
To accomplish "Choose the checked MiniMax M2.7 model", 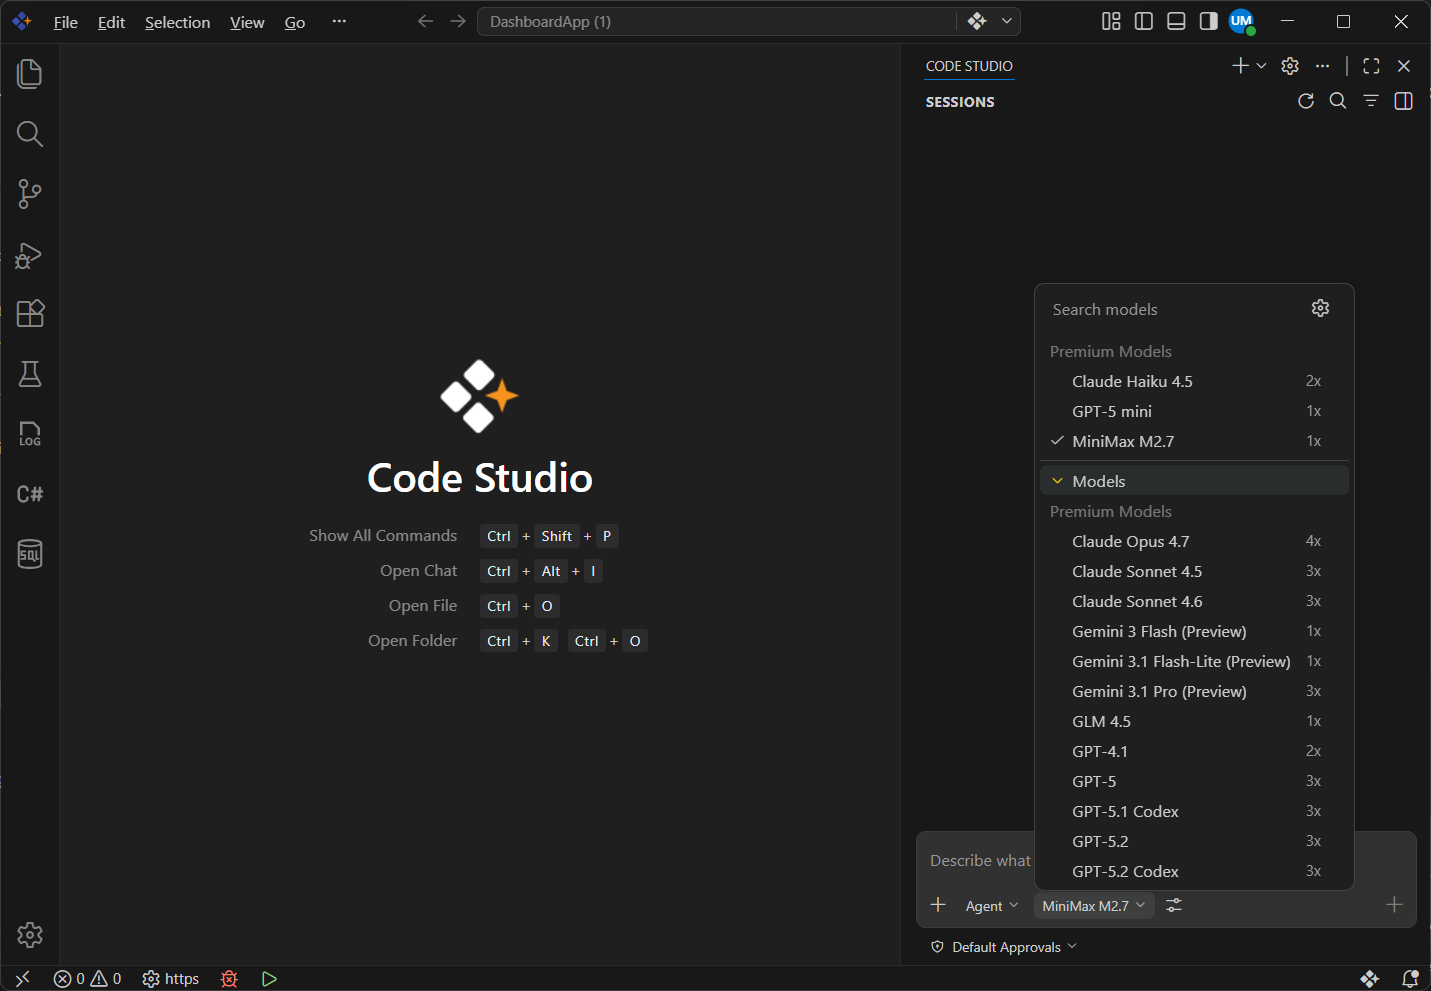I will pyautogui.click(x=1195, y=441).
